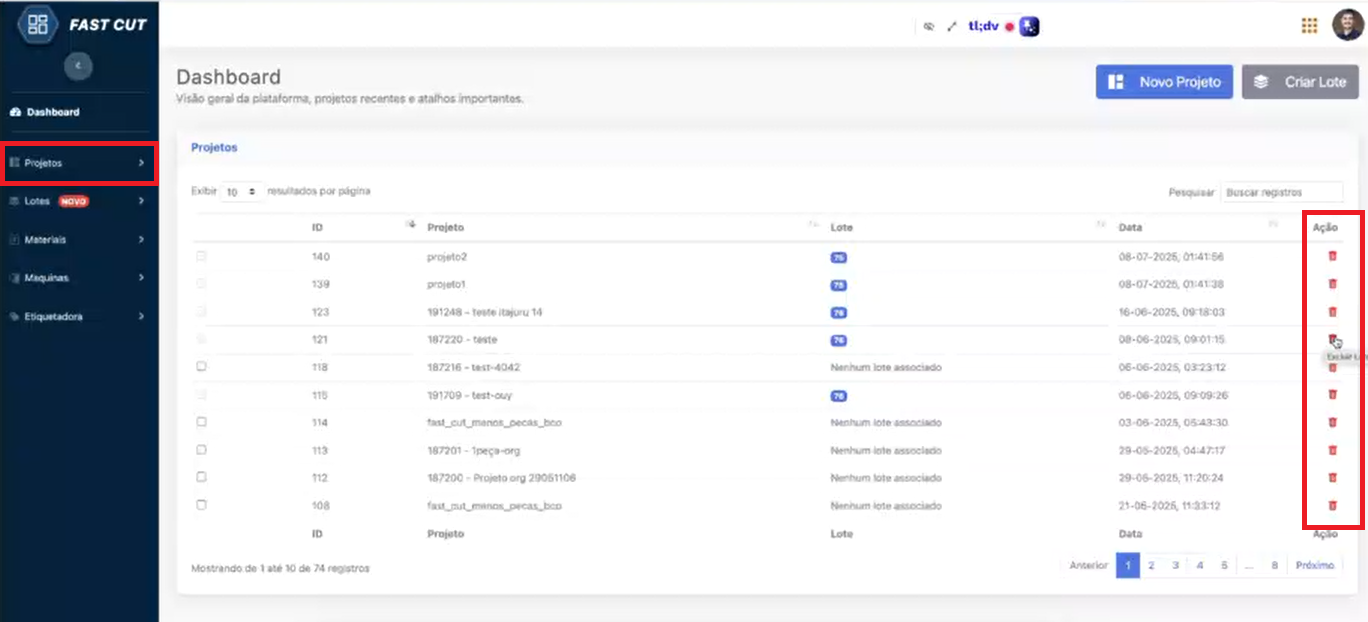Click the tl;dv logo in top bar
Screen dimensions: 1368x622
tap(983, 26)
